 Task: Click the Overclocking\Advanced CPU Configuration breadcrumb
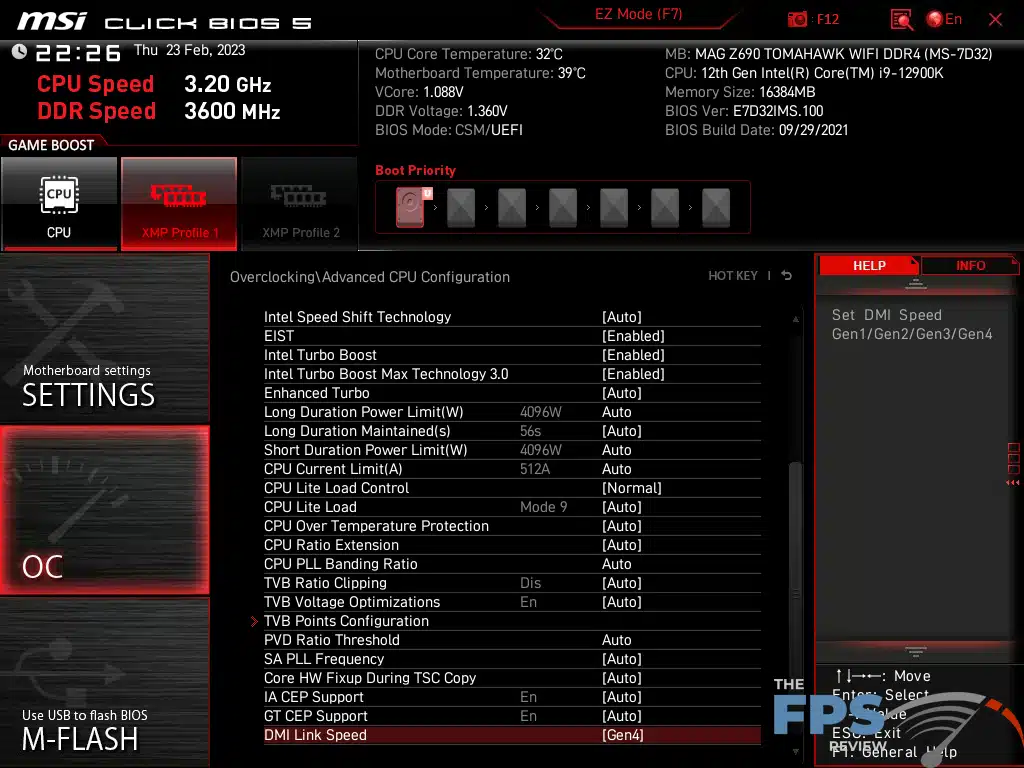370,277
